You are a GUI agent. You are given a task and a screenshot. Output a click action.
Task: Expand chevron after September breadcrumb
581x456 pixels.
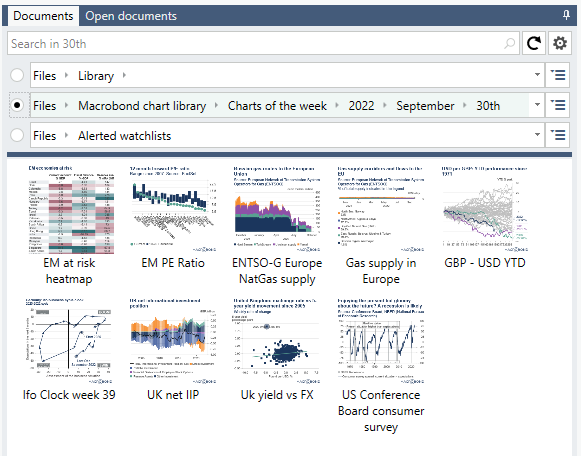pos(465,105)
